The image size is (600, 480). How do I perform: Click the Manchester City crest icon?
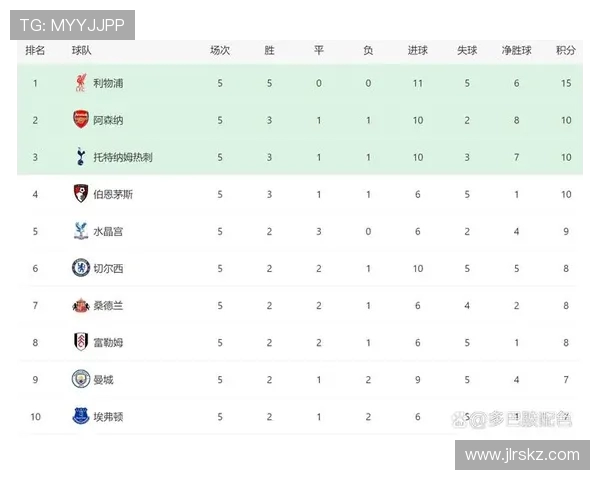click(80, 379)
